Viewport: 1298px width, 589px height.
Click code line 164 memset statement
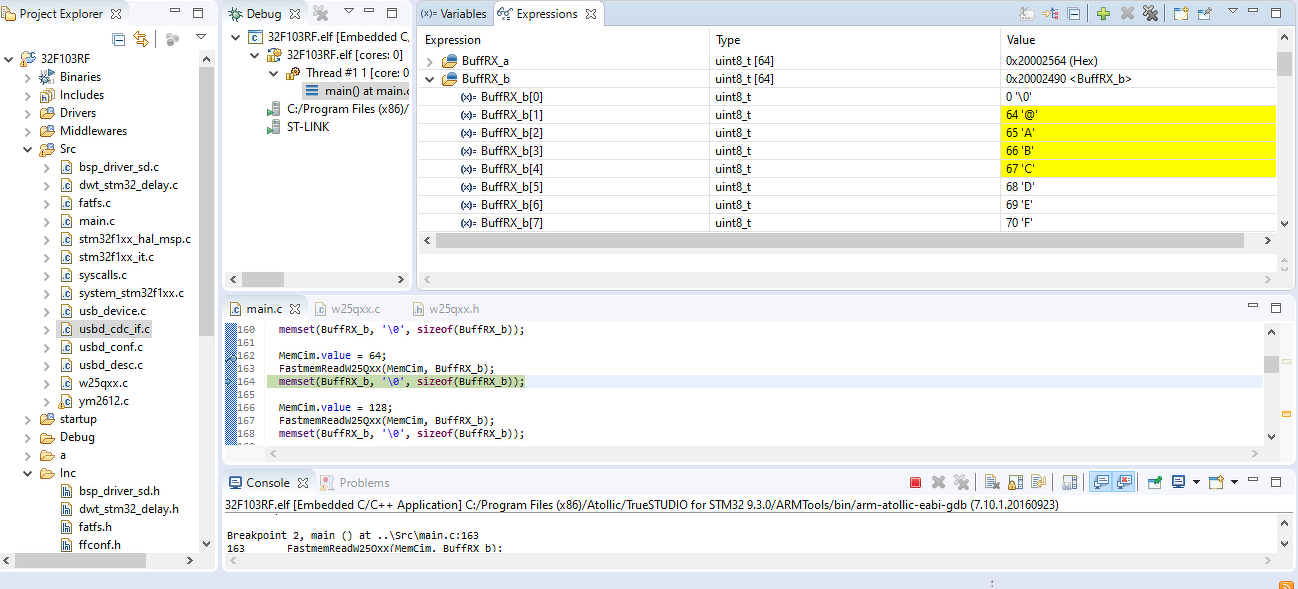point(401,381)
